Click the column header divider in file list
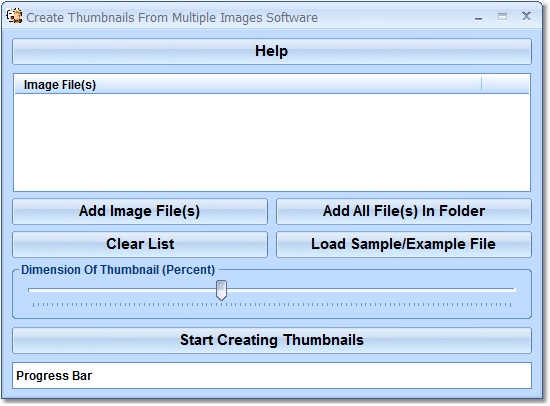 [x=482, y=85]
